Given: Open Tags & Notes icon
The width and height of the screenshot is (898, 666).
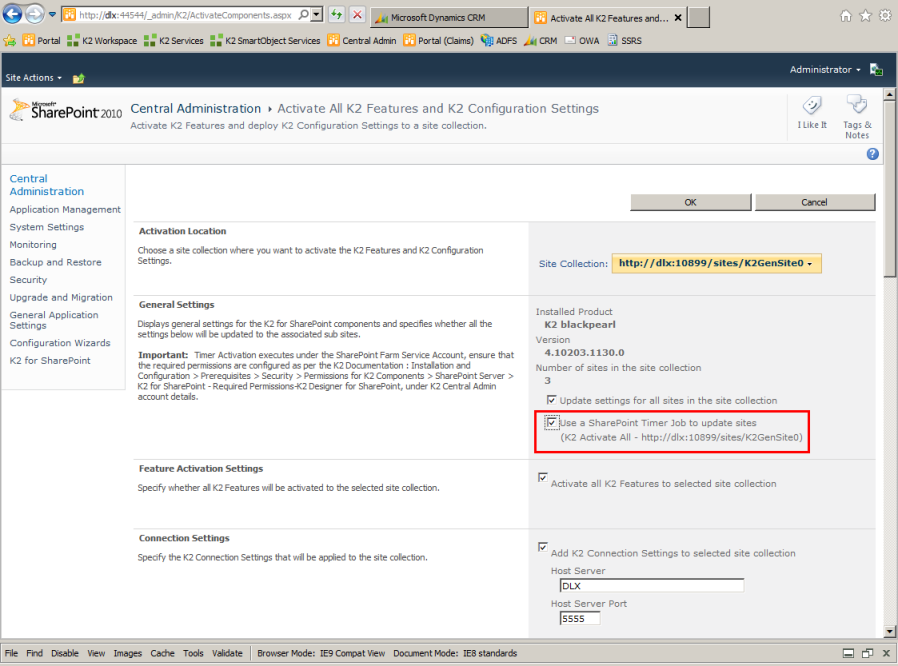Looking at the screenshot, I should [856, 108].
